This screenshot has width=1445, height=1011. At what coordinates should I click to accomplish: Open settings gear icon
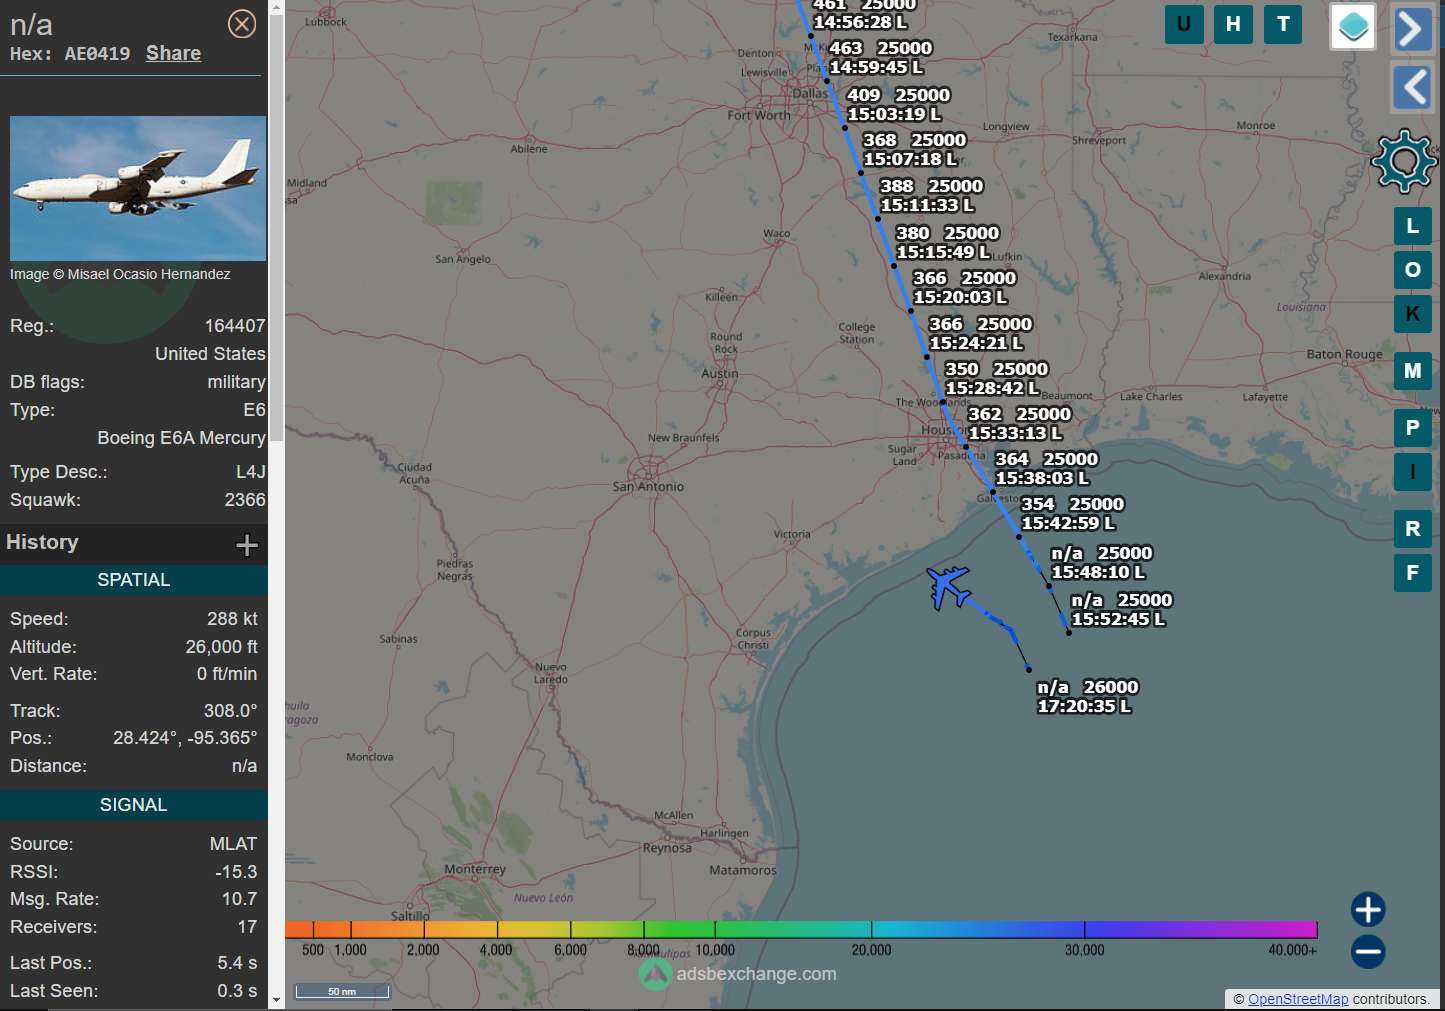click(1404, 161)
